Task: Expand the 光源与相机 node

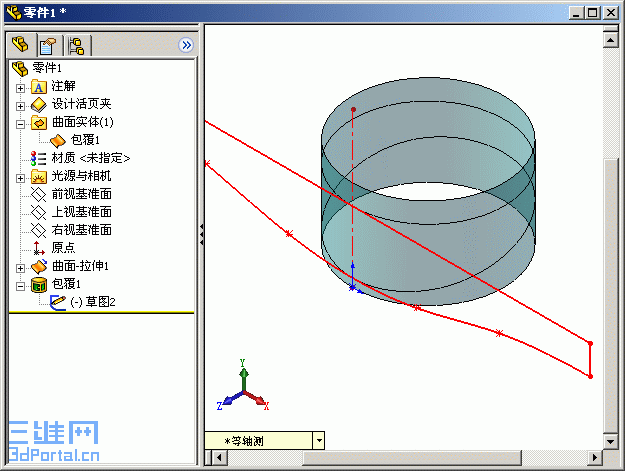Action: (20, 178)
